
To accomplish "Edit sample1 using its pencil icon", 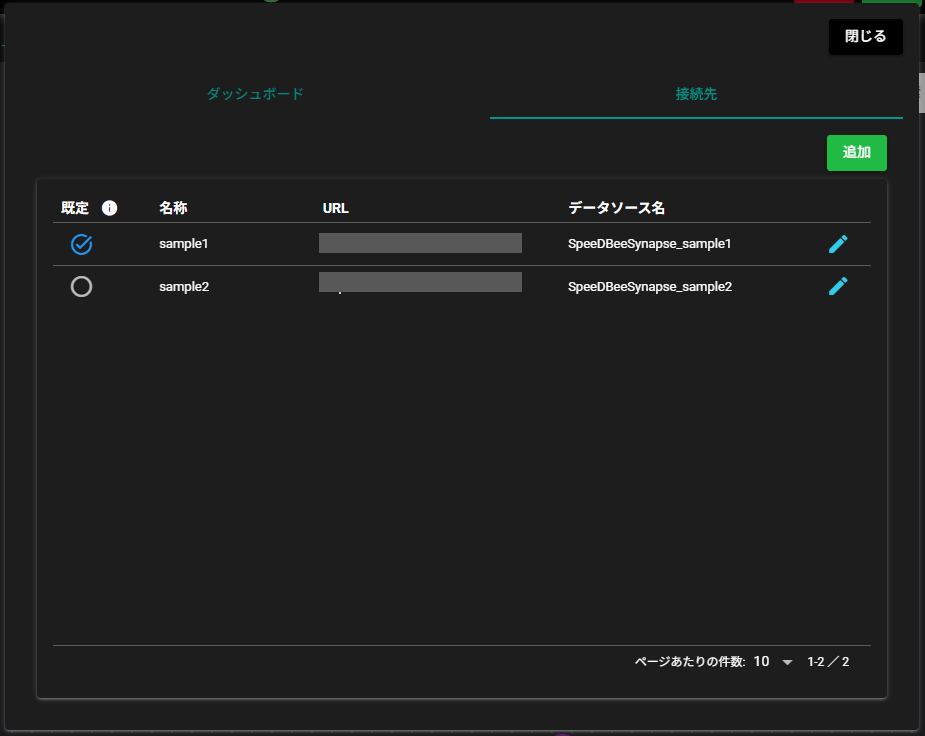I will click(838, 244).
